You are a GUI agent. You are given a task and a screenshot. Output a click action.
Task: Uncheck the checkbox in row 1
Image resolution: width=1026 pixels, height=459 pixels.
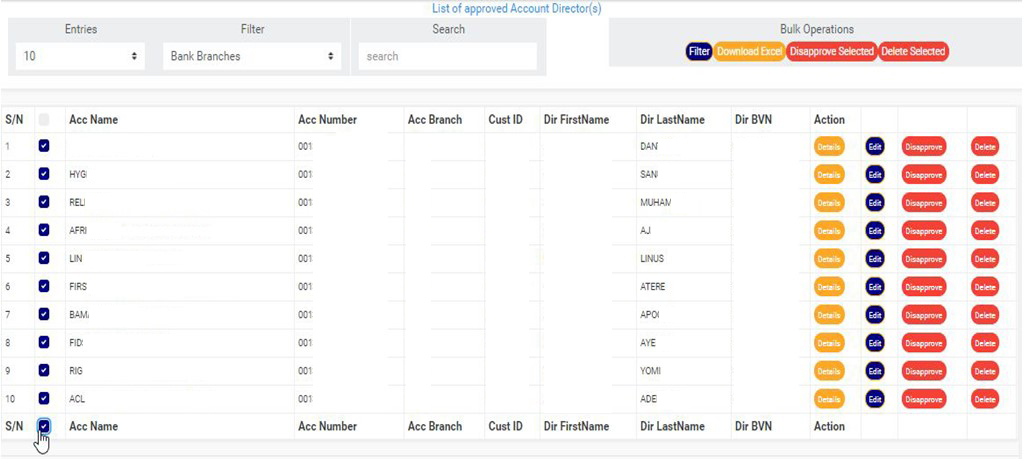pyautogui.click(x=44, y=146)
